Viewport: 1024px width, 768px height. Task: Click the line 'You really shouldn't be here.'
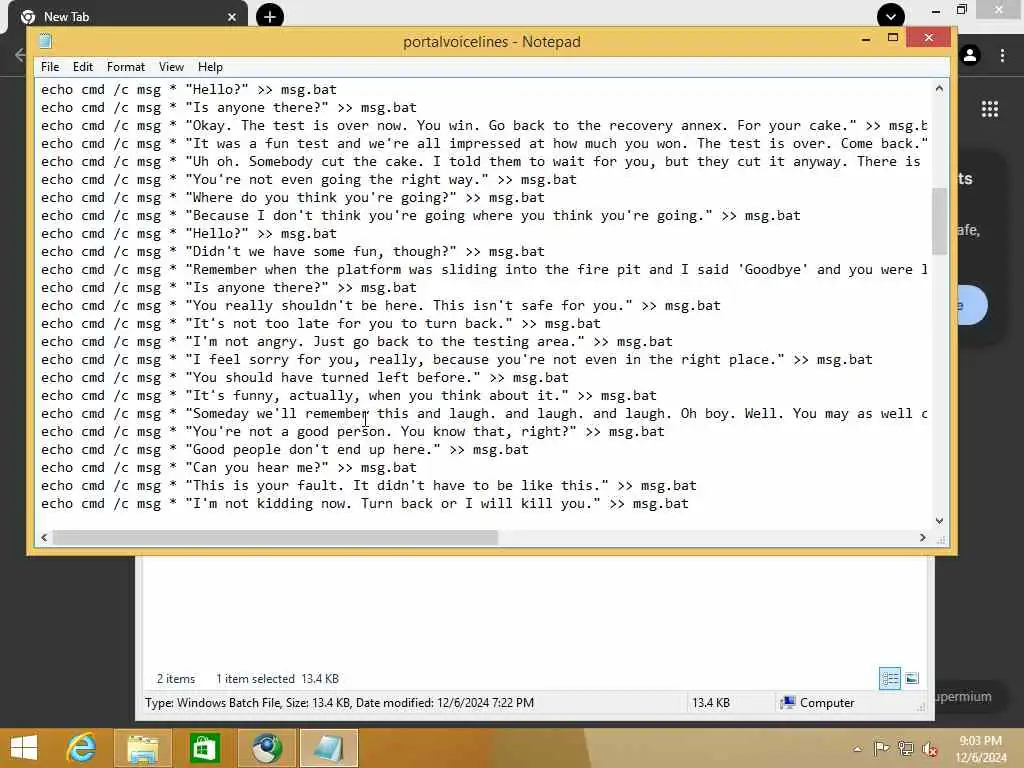click(381, 306)
